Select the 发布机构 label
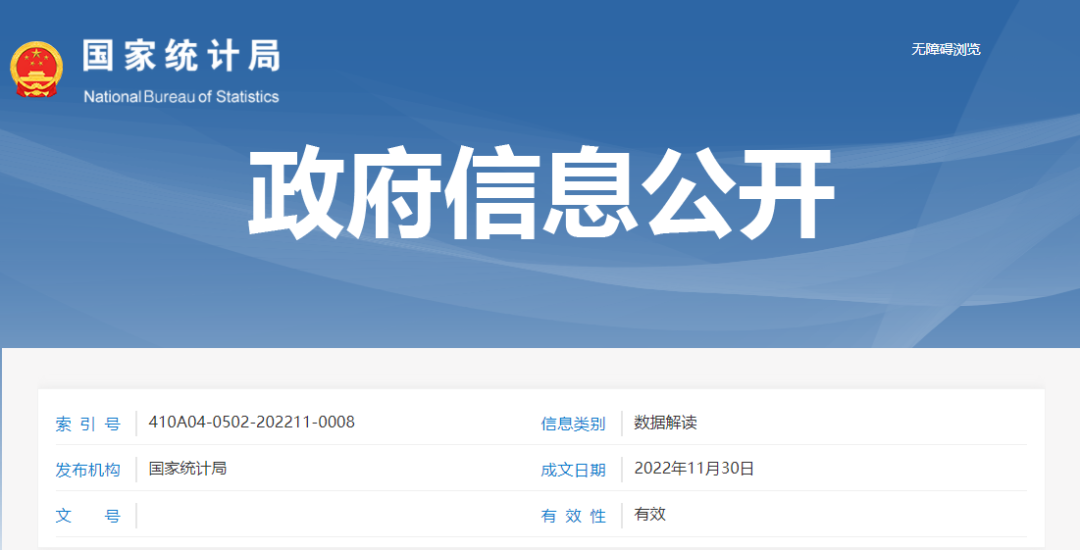This screenshot has height=550, width=1080. 88,470
